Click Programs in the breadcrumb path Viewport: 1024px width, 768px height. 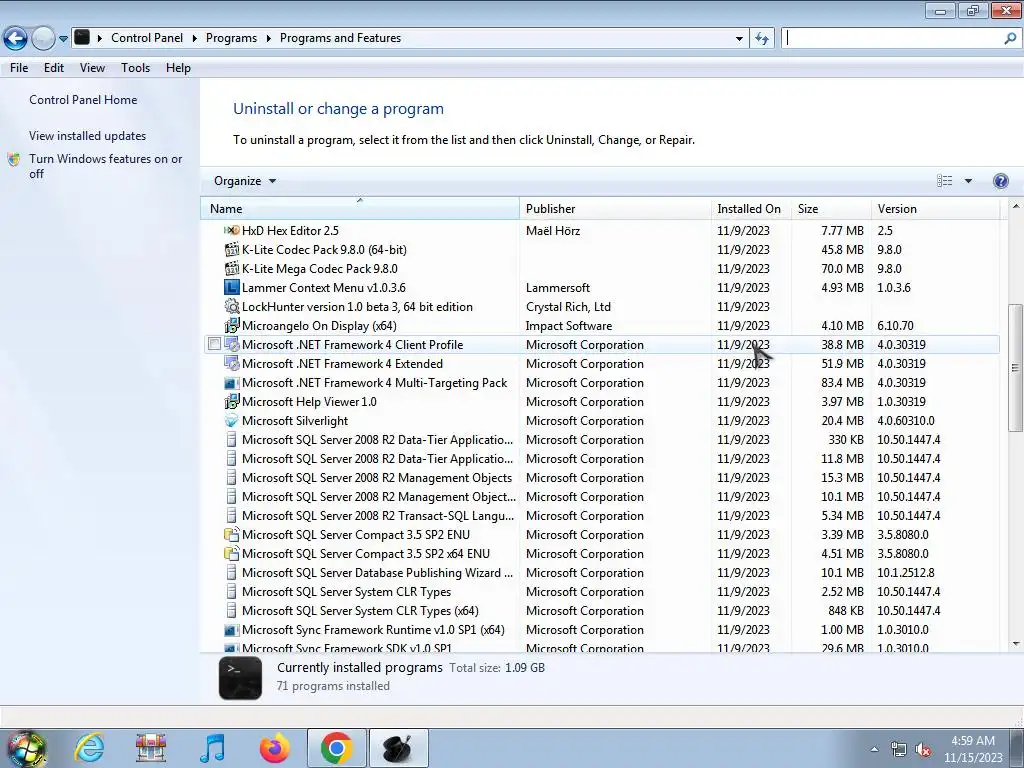[x=231, y=39]
